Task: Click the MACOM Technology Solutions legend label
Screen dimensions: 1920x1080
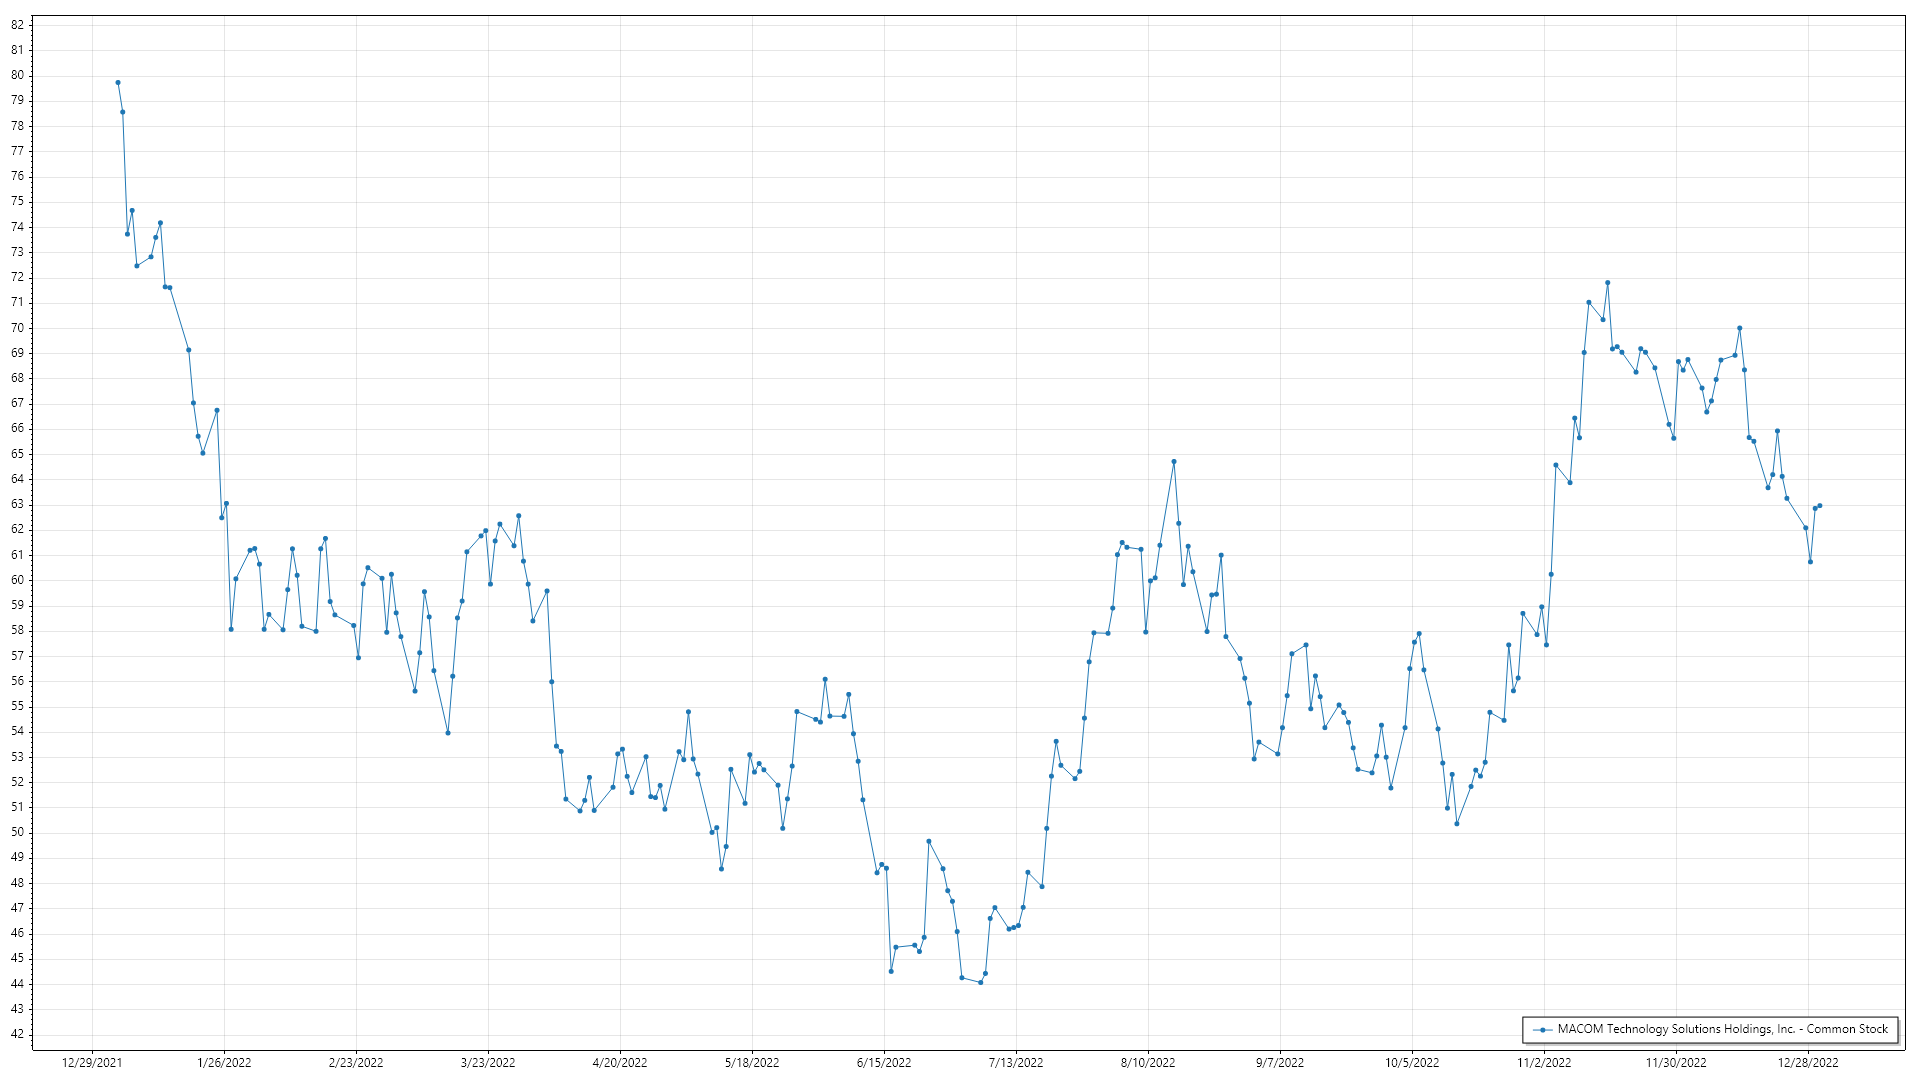Action: tap(1722, 1029)
